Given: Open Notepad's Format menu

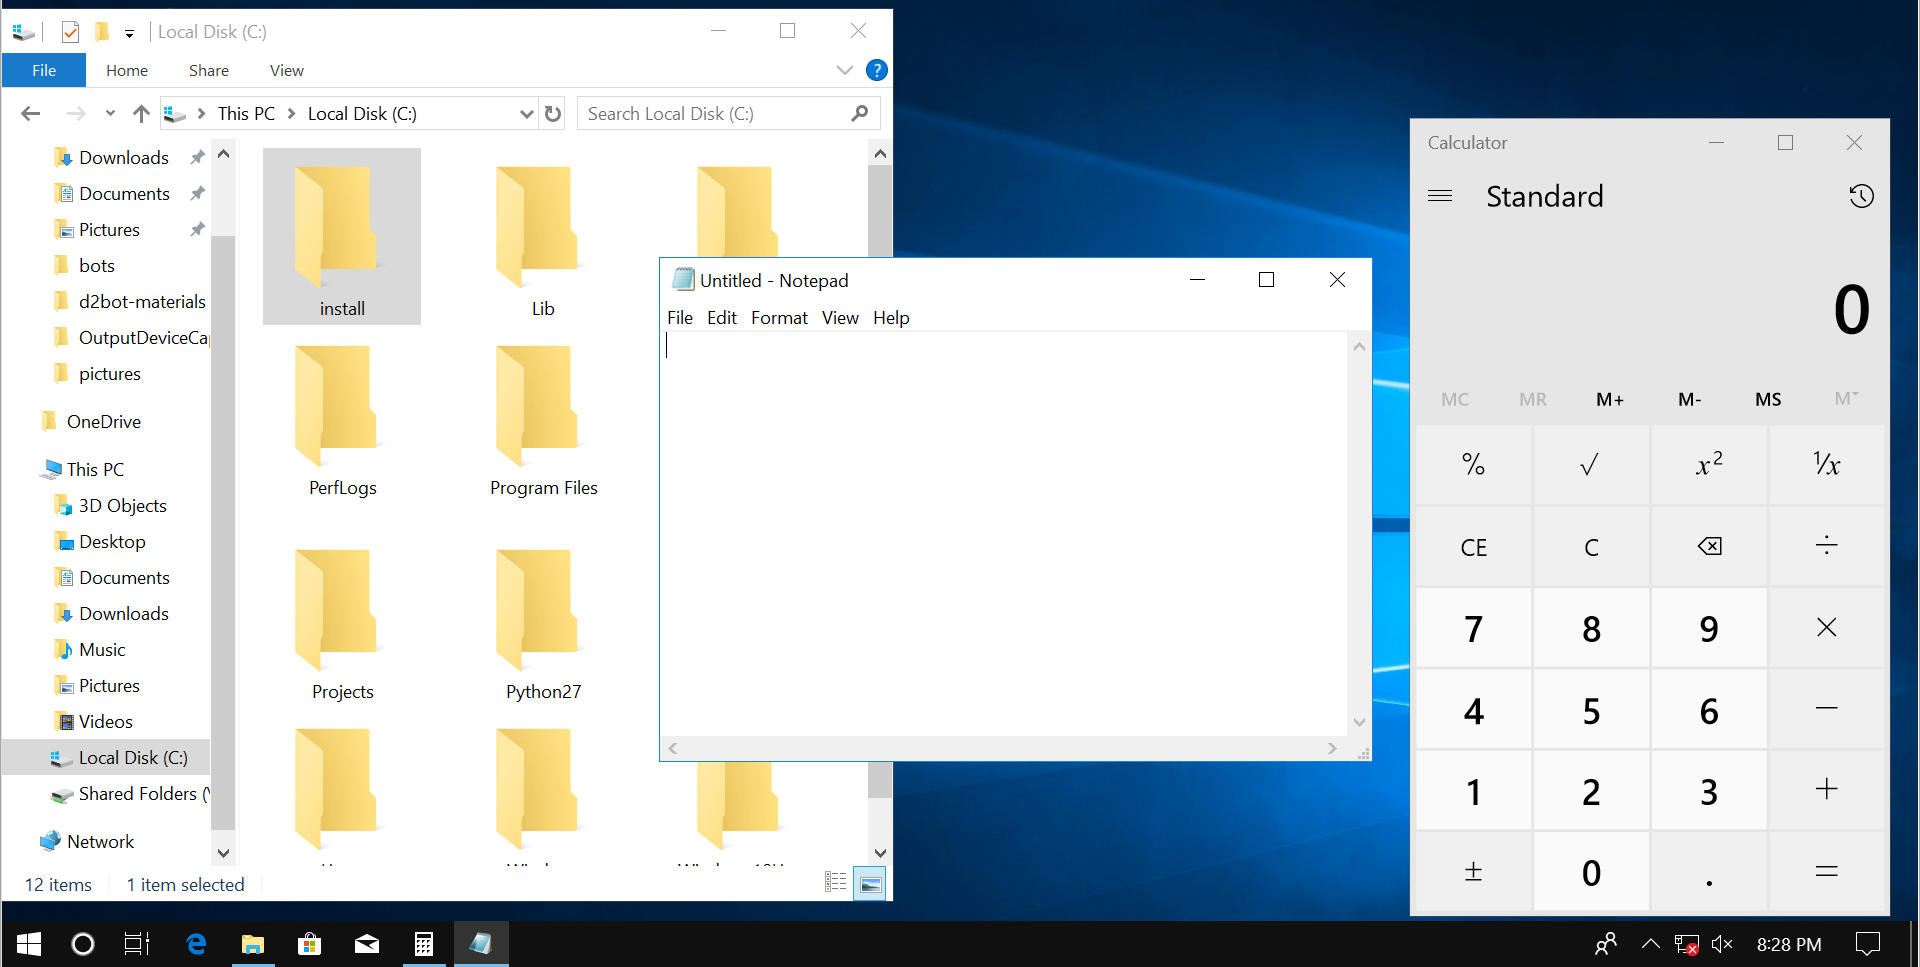Looking at the screenshot, I should (778, 318).
